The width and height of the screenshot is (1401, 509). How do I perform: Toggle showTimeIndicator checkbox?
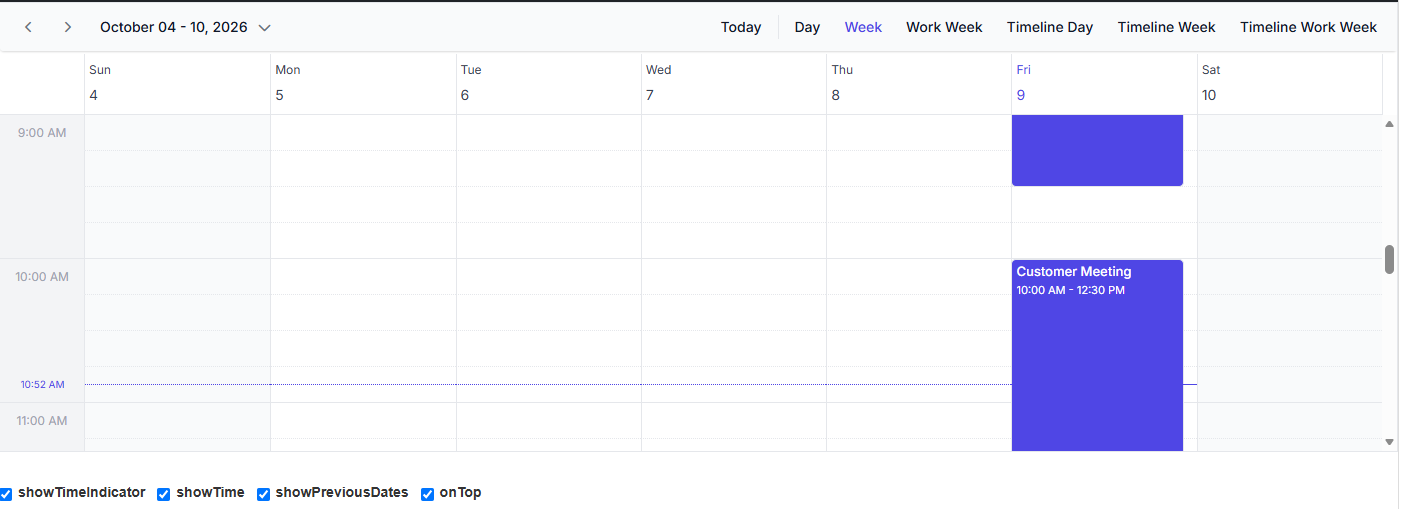tap(6, 494)
